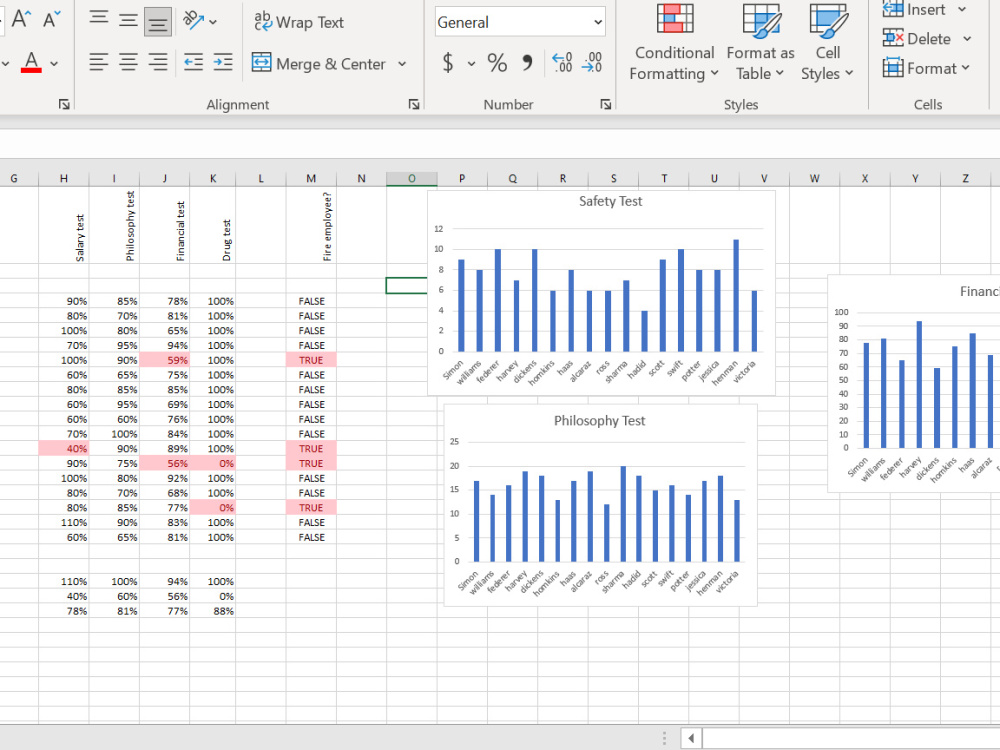This screenshot has width=1000, height=750.
Task: Open the Format as Table gallery
Action: click(760, 42)
